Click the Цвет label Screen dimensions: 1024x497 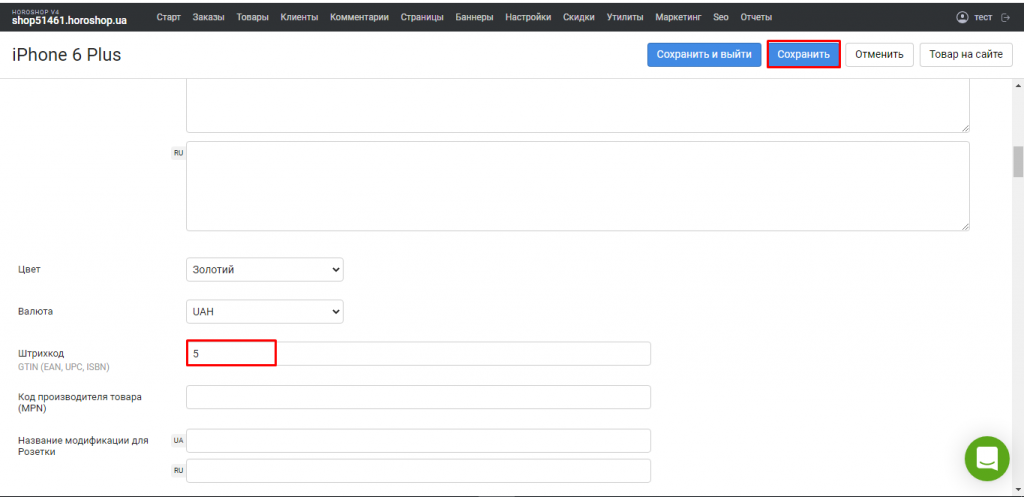click(x=29, y=270)
